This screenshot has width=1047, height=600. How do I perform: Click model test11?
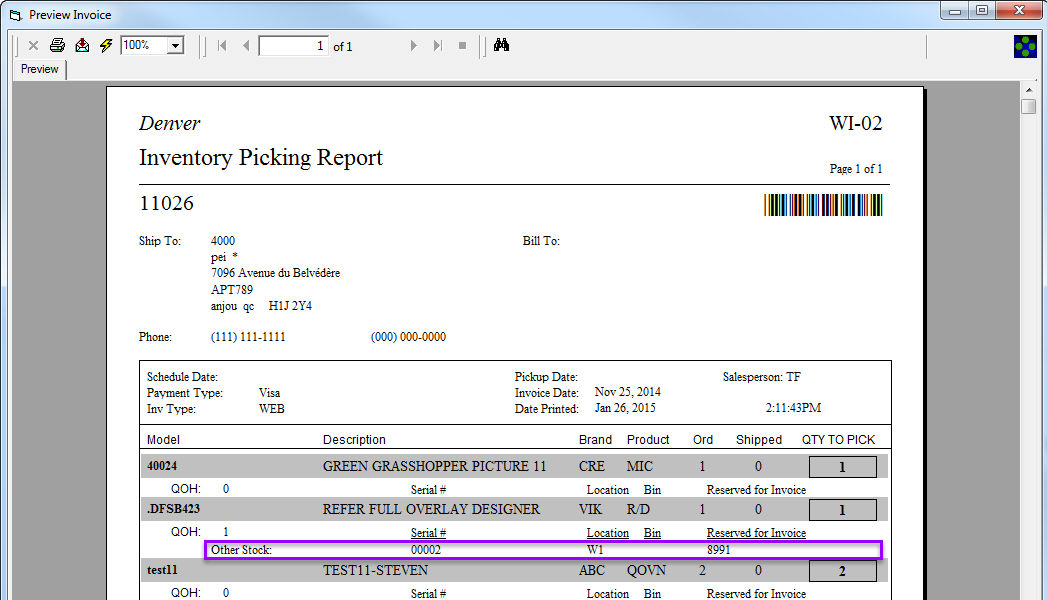coord(162,570)
